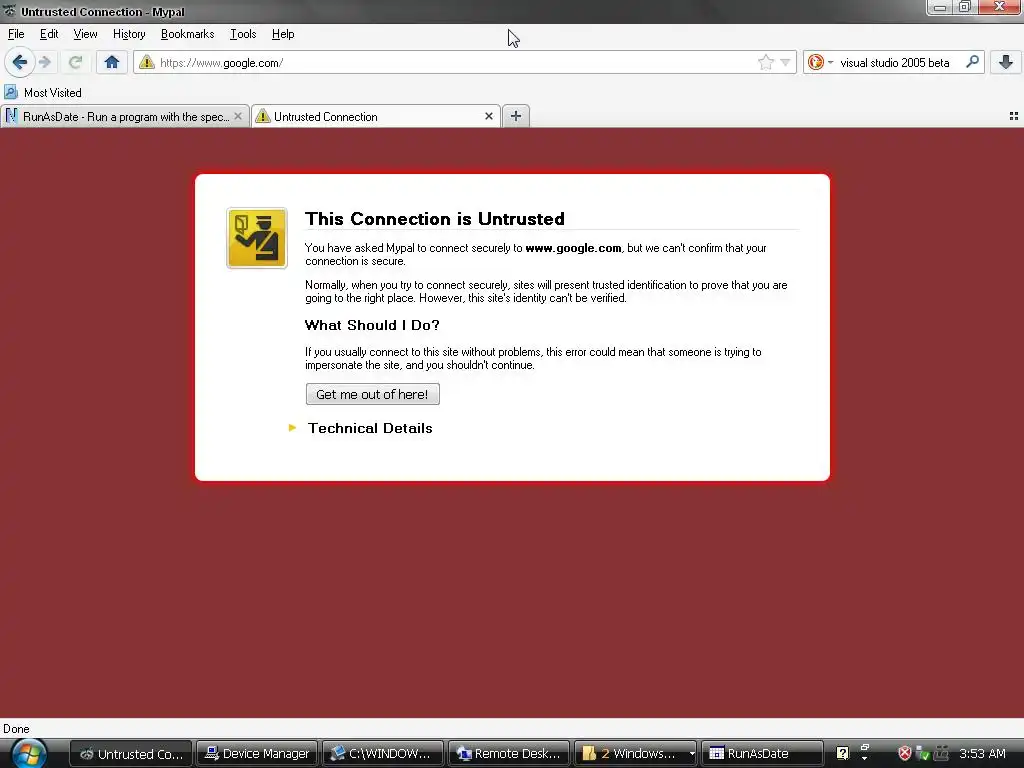Open the Help menu
Screen dimensions: 1024x768
[283, 34]
